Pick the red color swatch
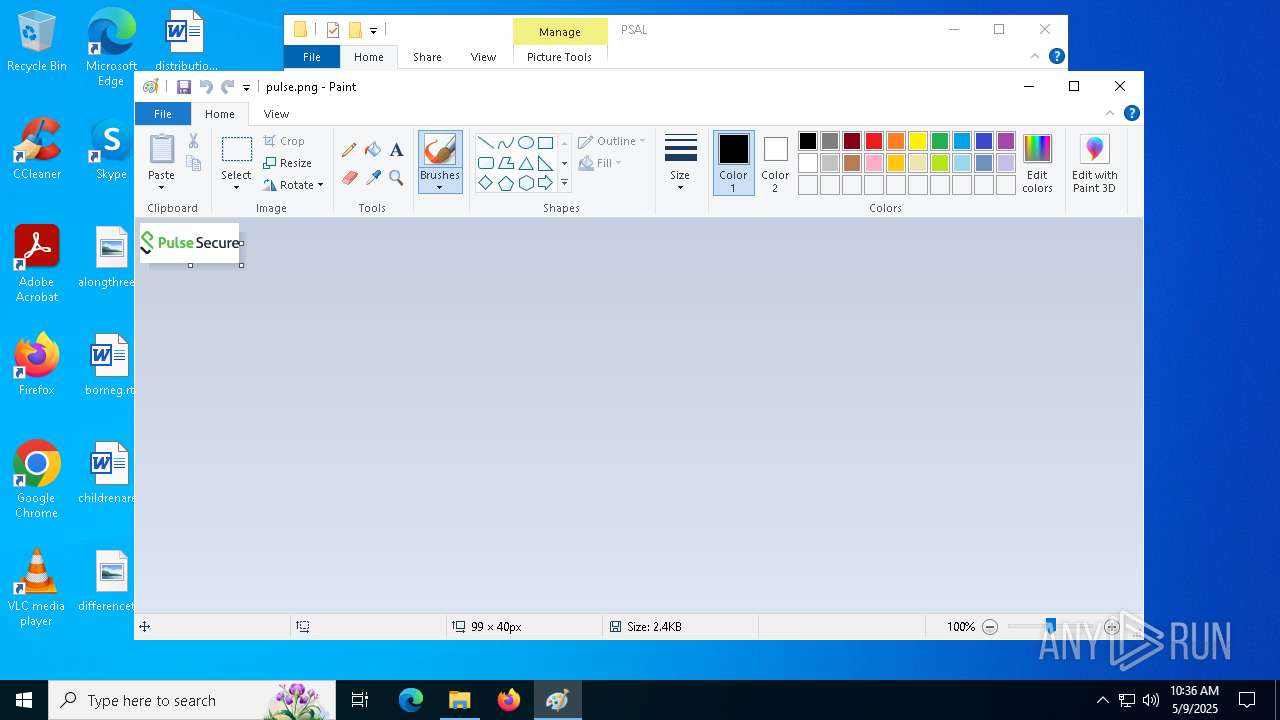Screen dimensions: 1280x720 coord(874,141)
